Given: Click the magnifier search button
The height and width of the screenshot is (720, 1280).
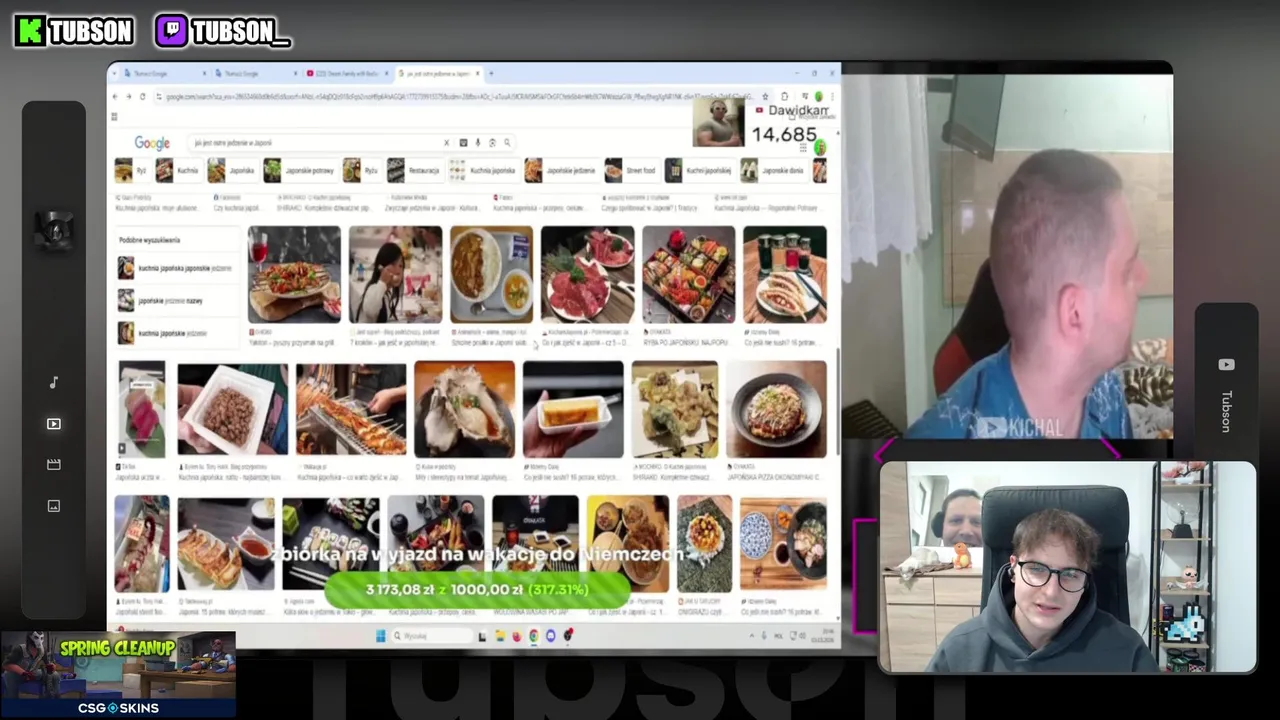Looking at the screenshot, I should 507,143.
